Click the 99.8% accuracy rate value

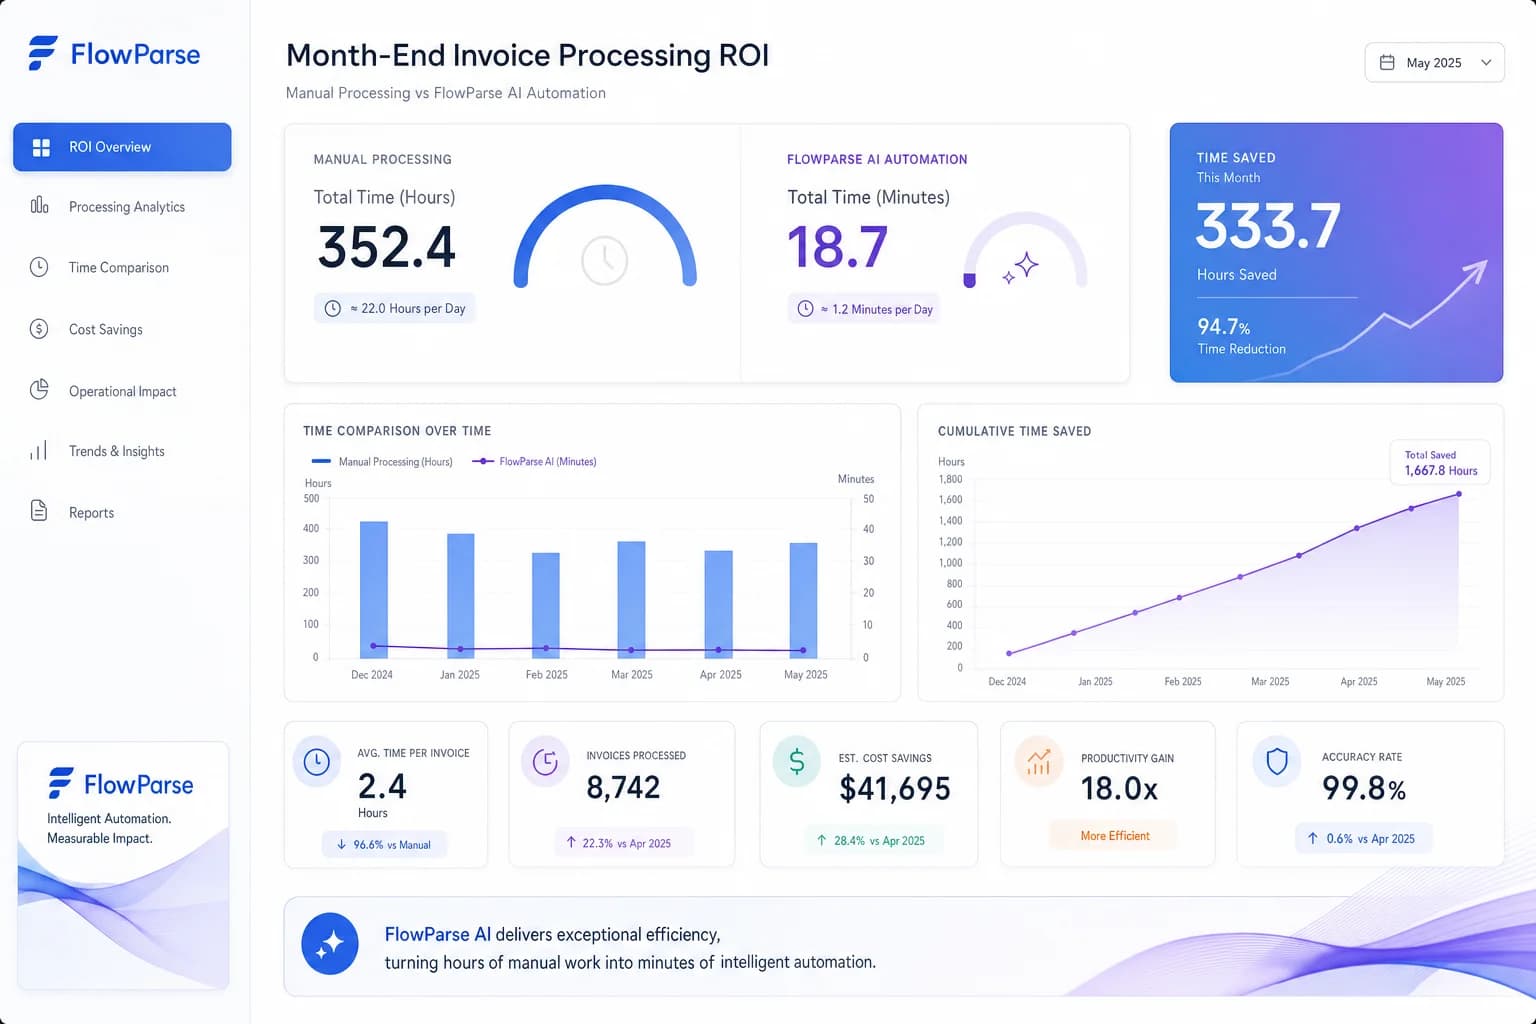(1364, 788)
